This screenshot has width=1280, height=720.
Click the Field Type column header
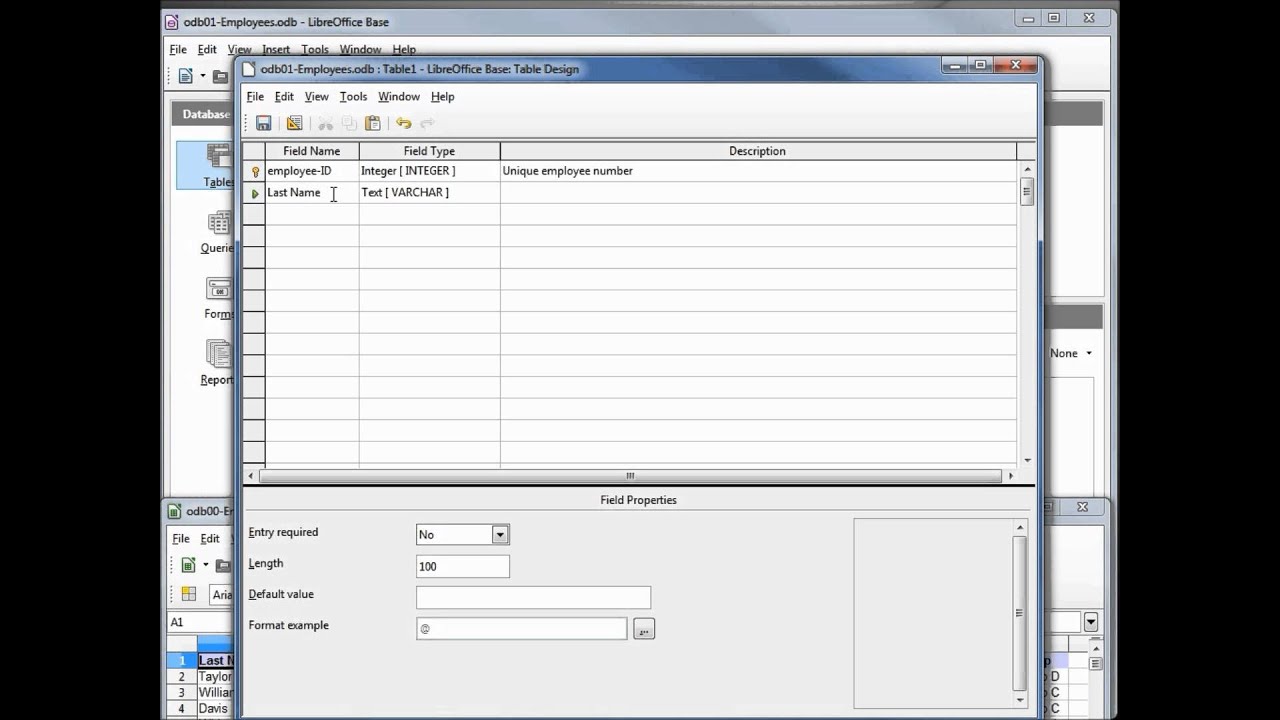[x=429, y=151]
